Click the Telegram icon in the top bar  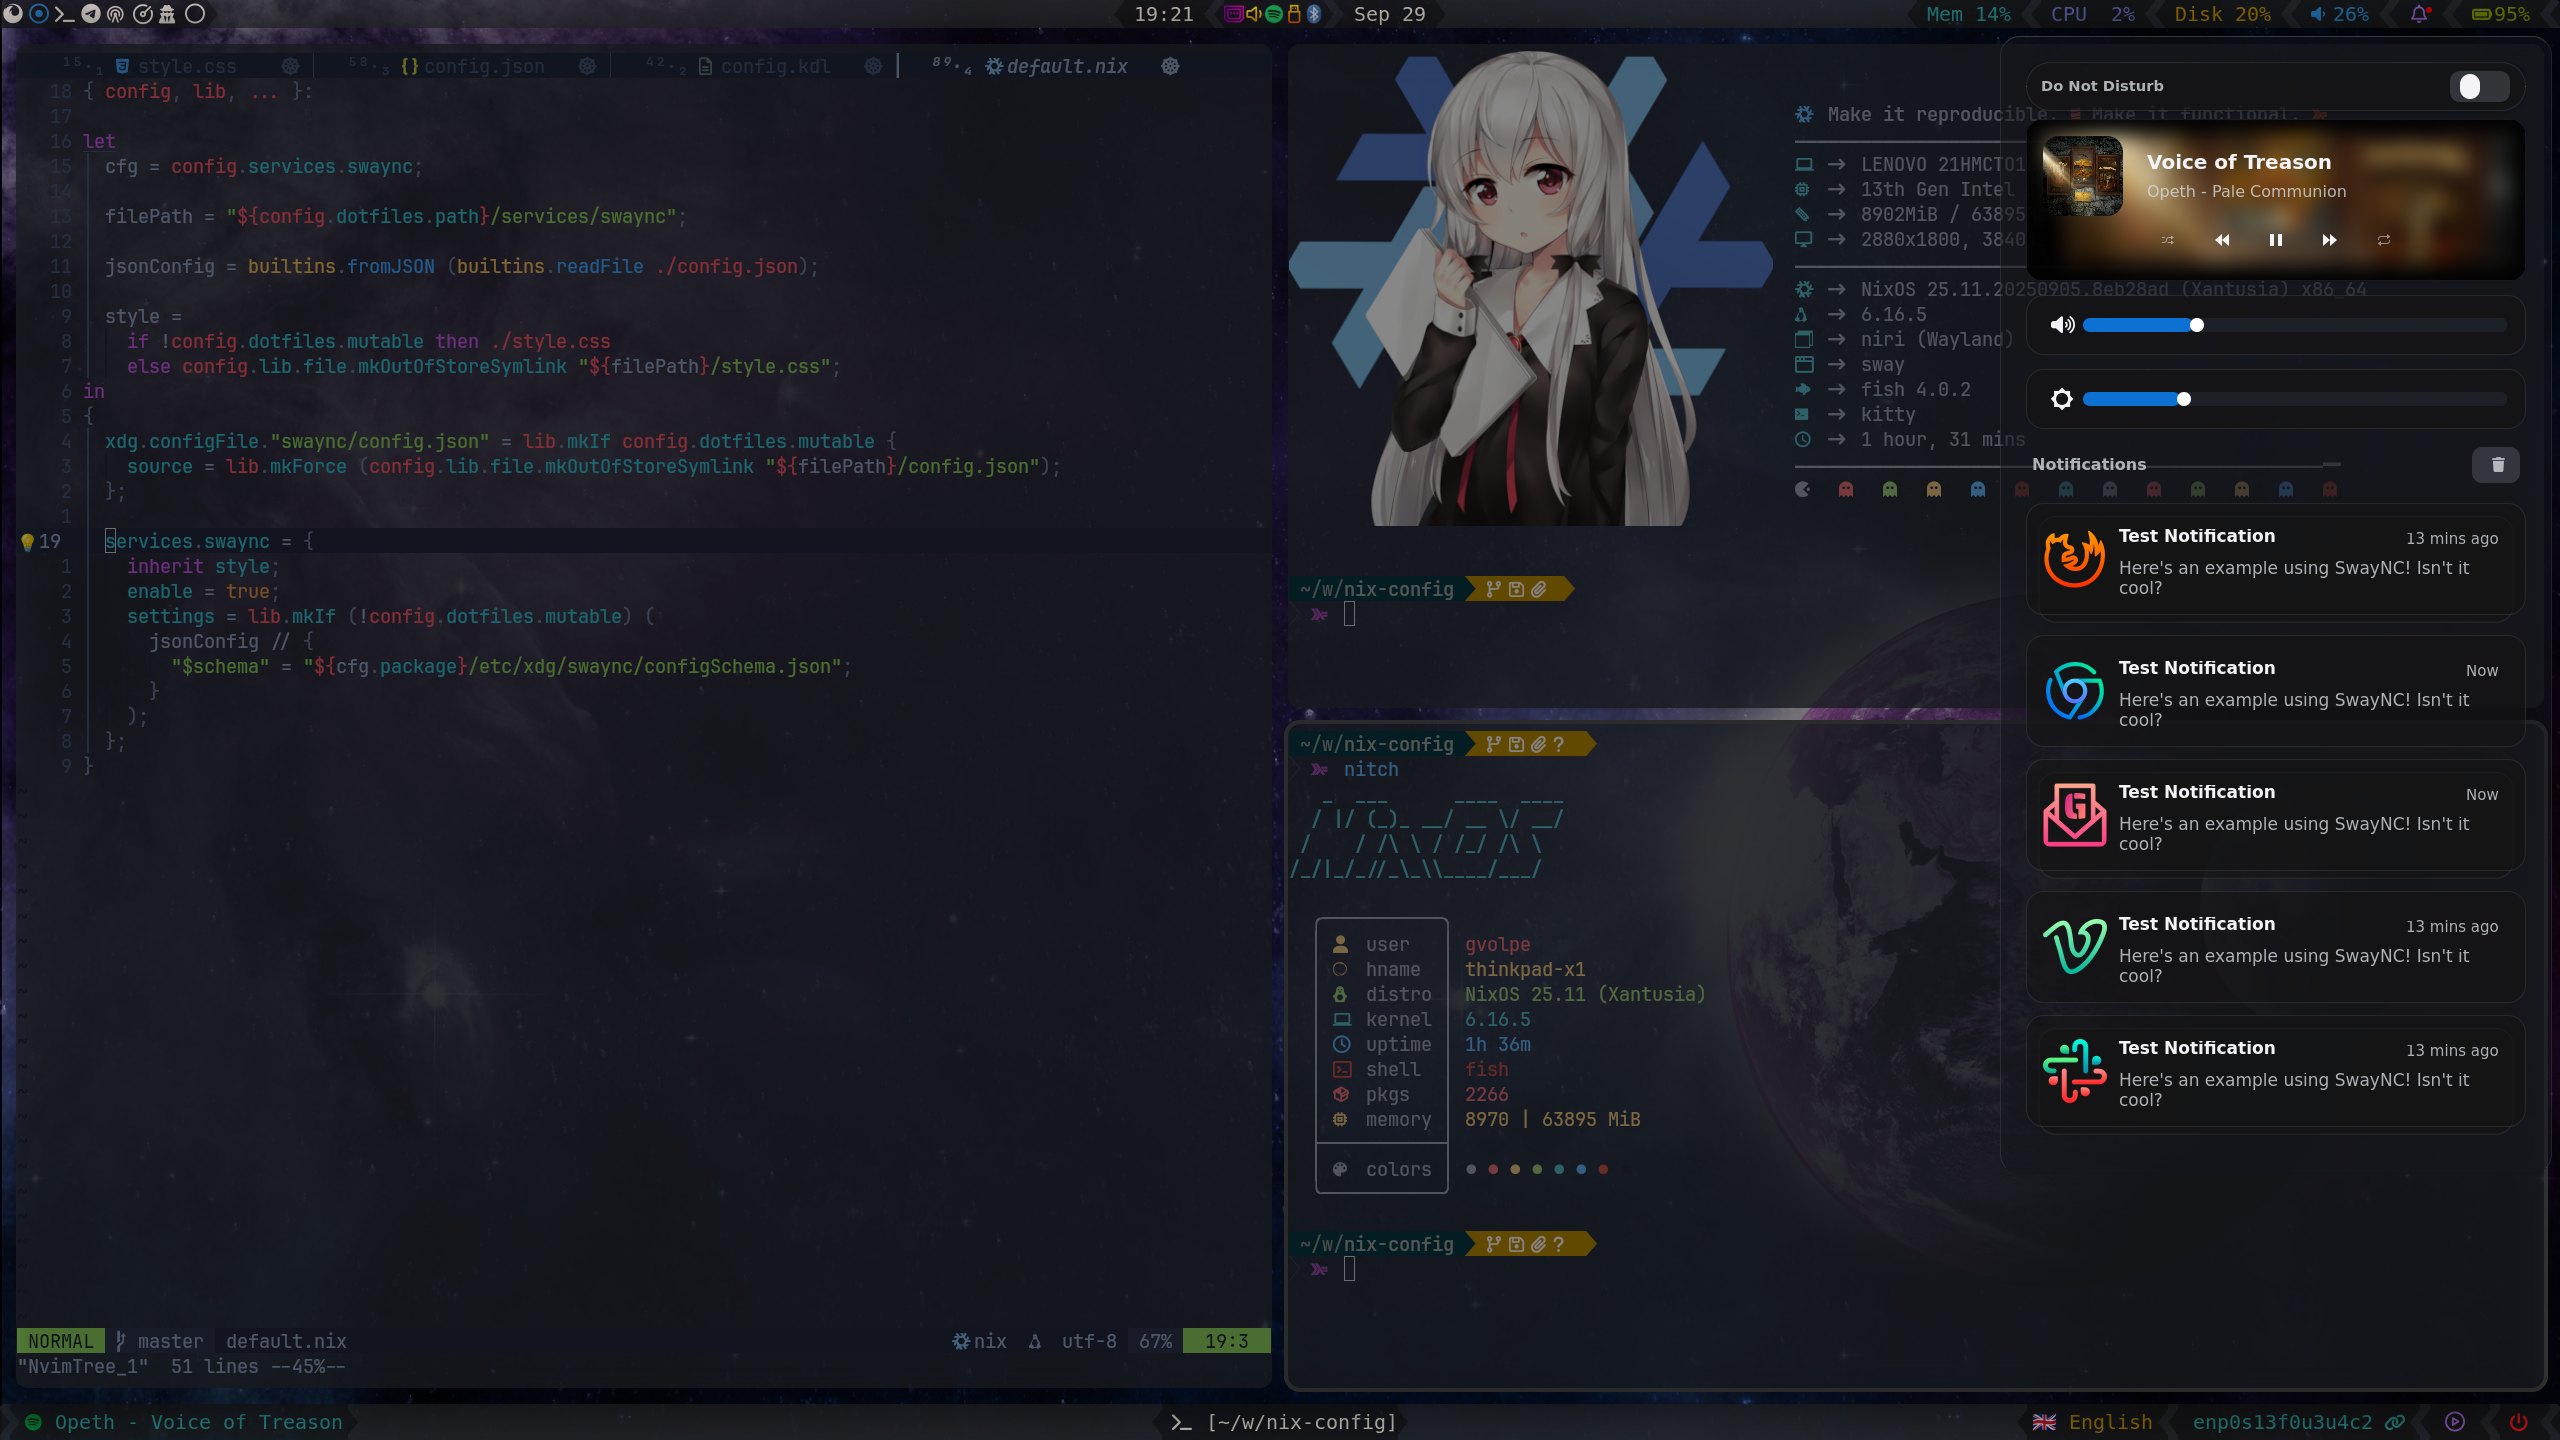(90, 14)
